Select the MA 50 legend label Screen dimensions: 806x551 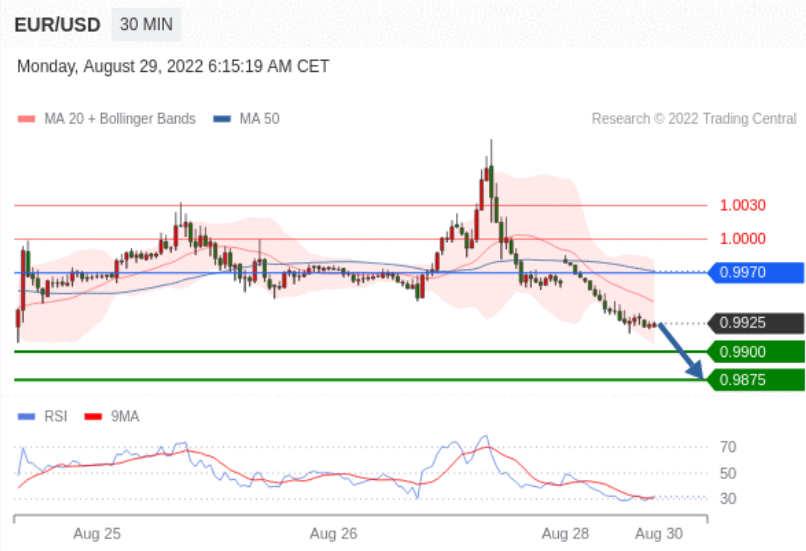[260, 119]
